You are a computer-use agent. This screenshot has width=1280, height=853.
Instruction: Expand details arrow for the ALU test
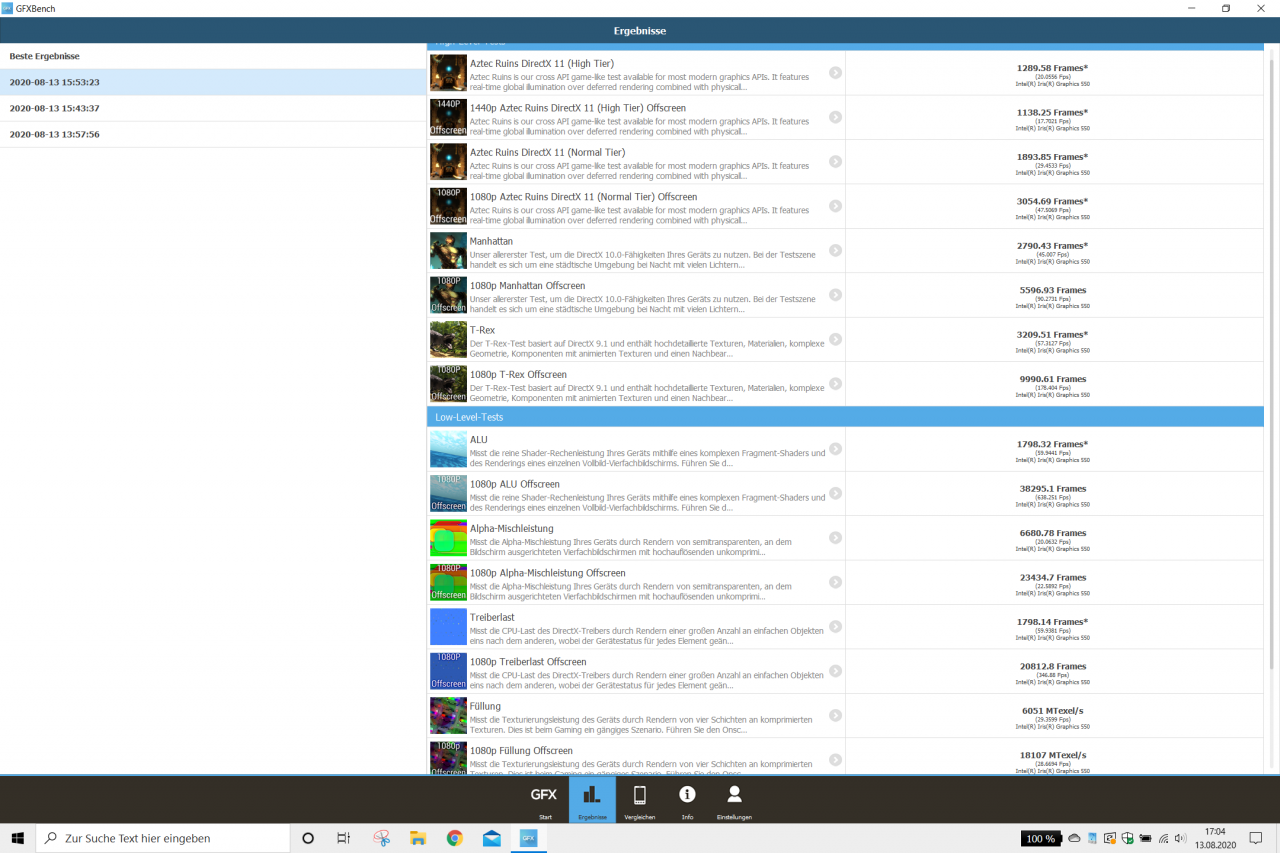pyautogui.click(x=835, y=449)
